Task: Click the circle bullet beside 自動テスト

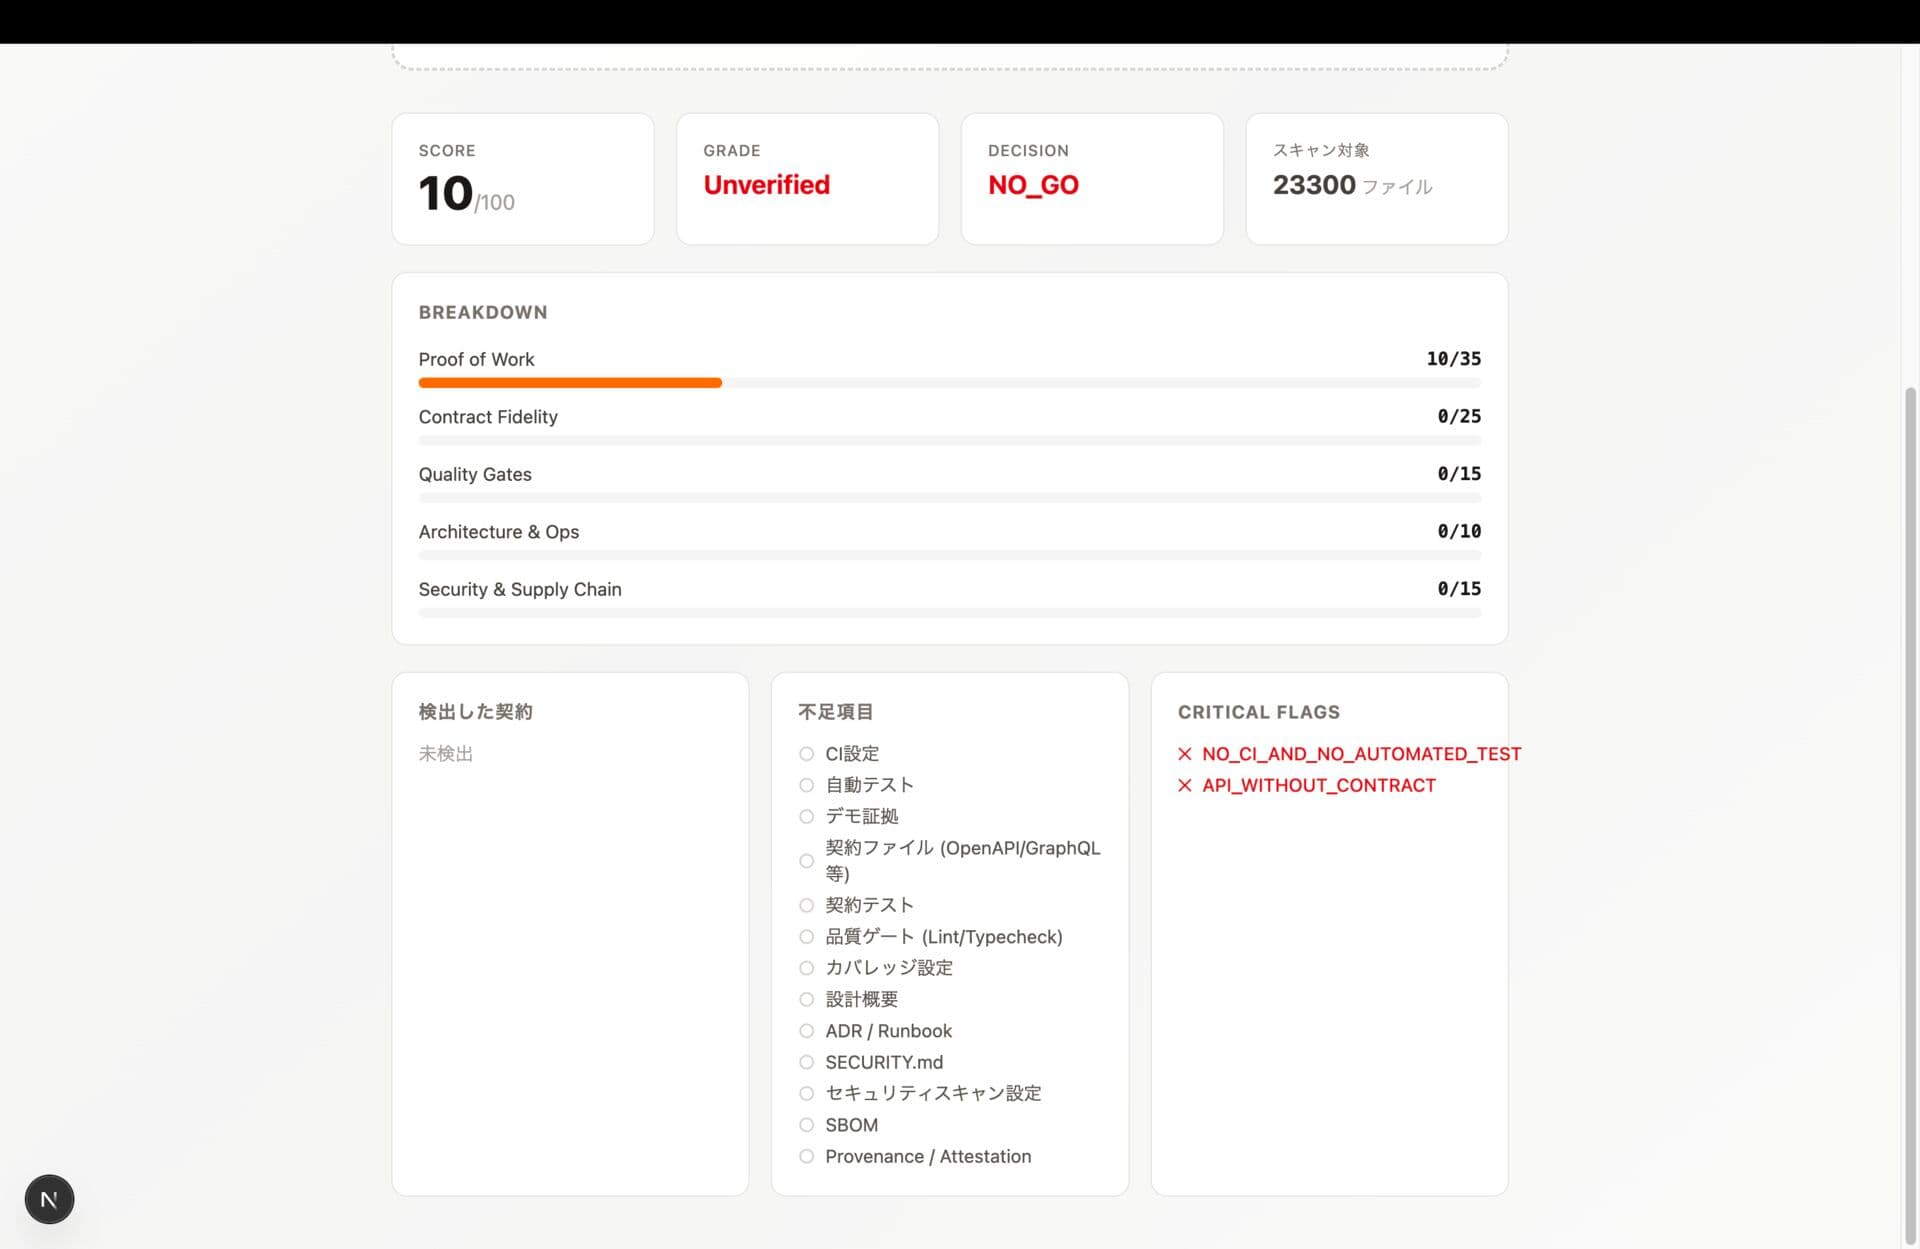Action: point(806,785)
